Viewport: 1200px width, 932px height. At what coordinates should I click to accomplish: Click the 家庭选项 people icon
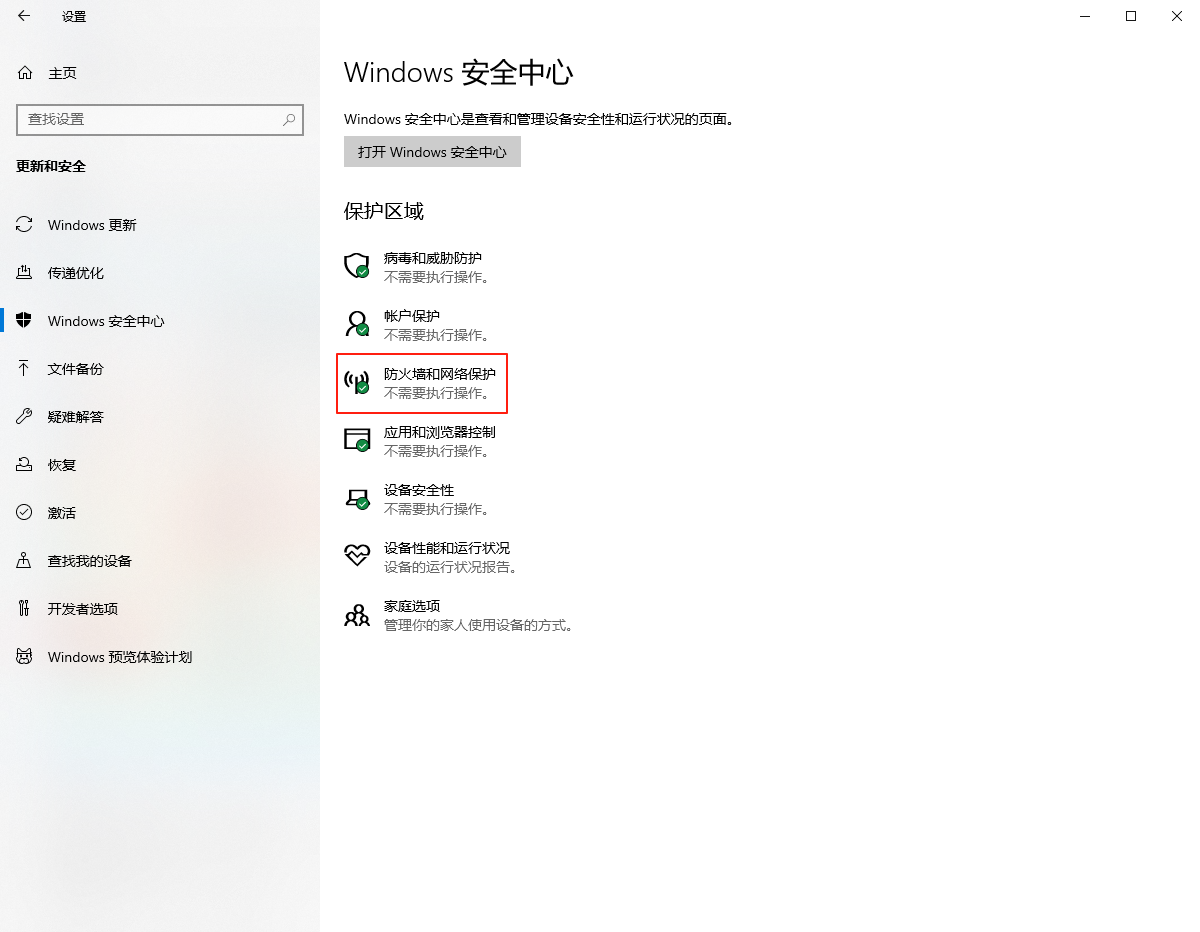pos(357,614)
